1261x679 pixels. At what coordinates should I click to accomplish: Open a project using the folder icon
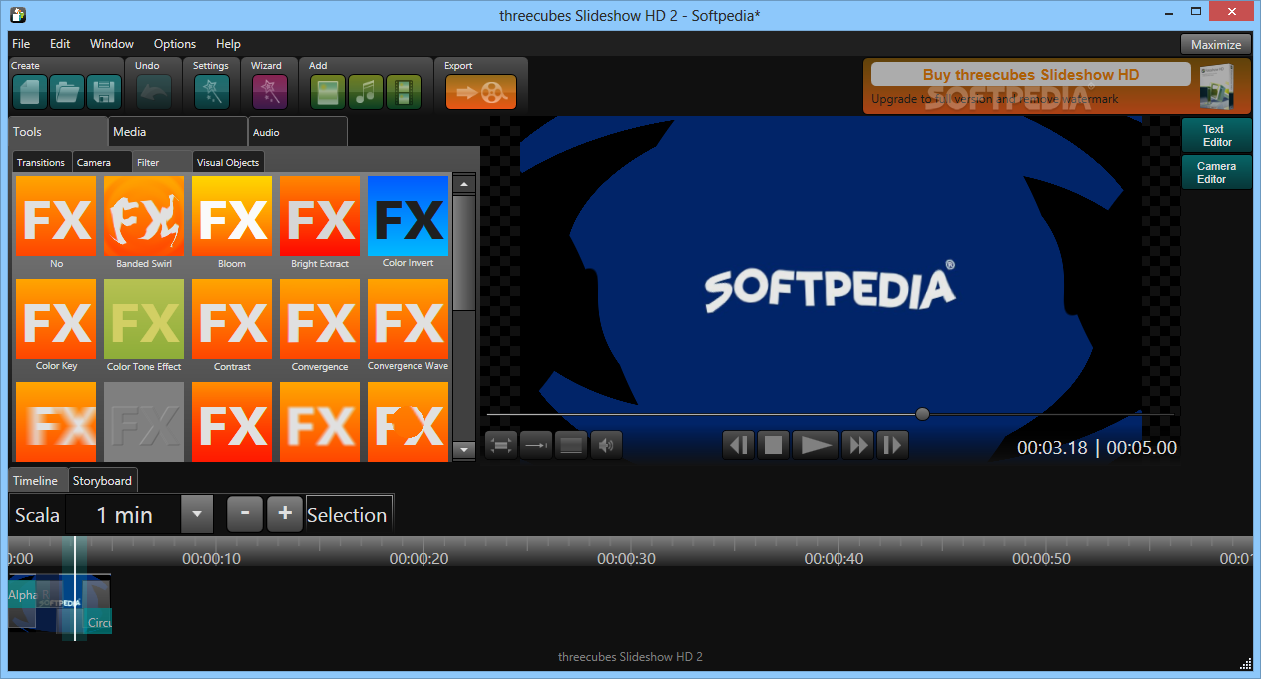tap(66, 92)
